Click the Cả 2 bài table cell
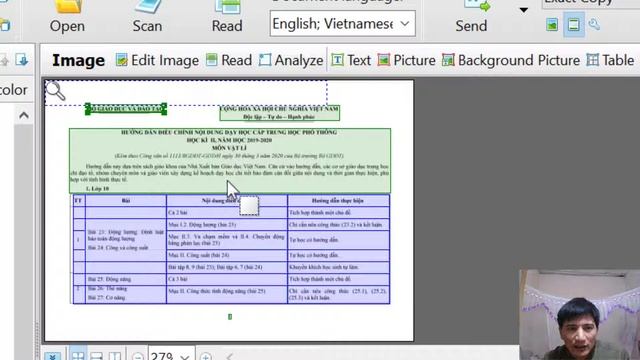Image resolution: width=640 pixels, height=360 pixels. tap(227, 213)
